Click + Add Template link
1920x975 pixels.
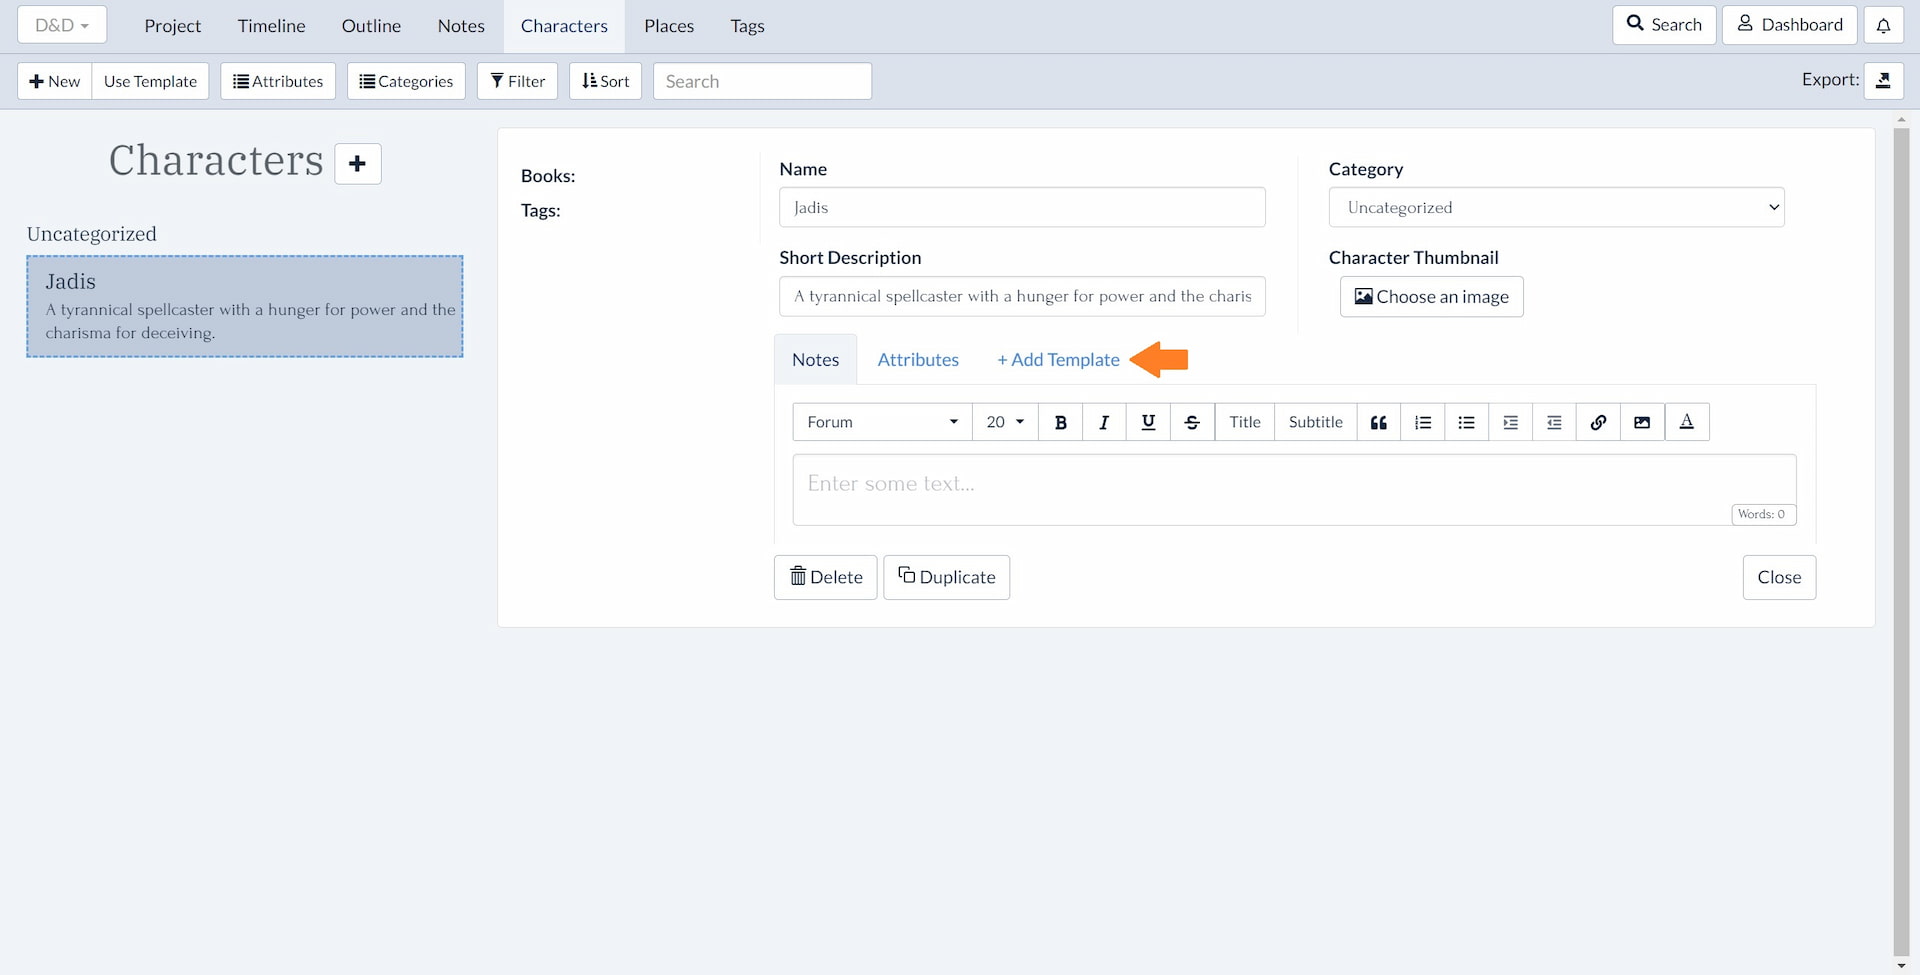click(1058, 360)
